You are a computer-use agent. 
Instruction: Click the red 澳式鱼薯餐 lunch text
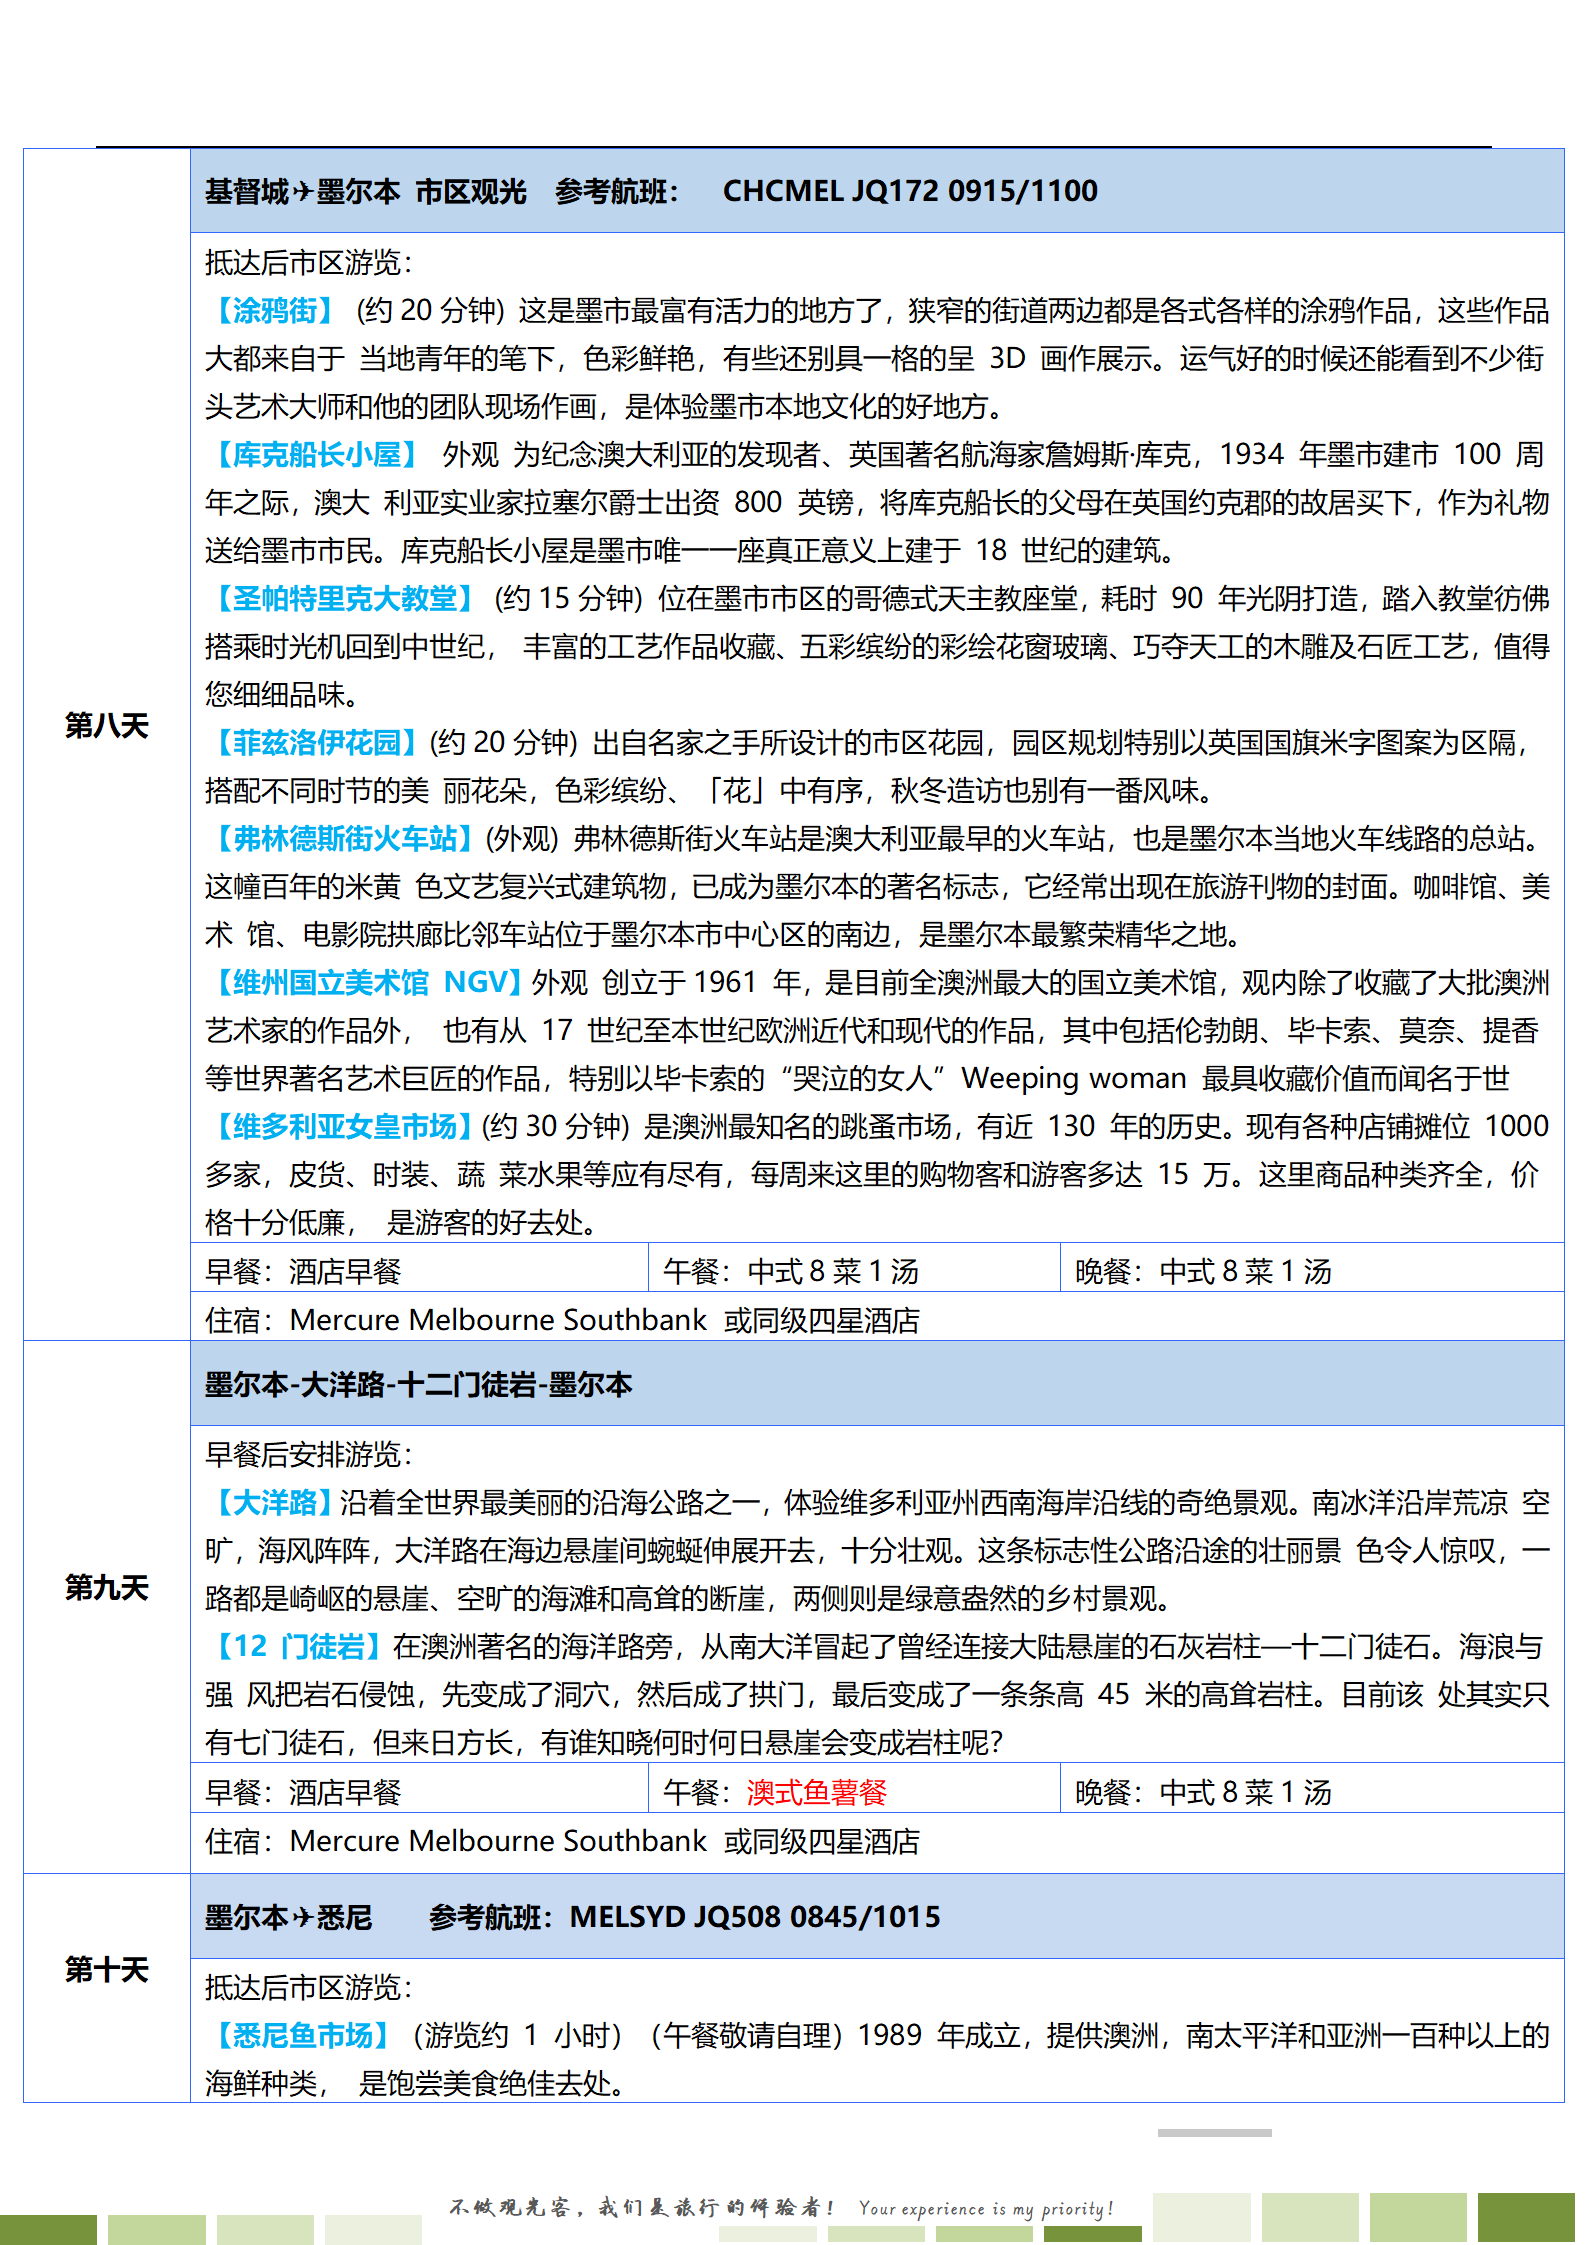(816, 1793)
